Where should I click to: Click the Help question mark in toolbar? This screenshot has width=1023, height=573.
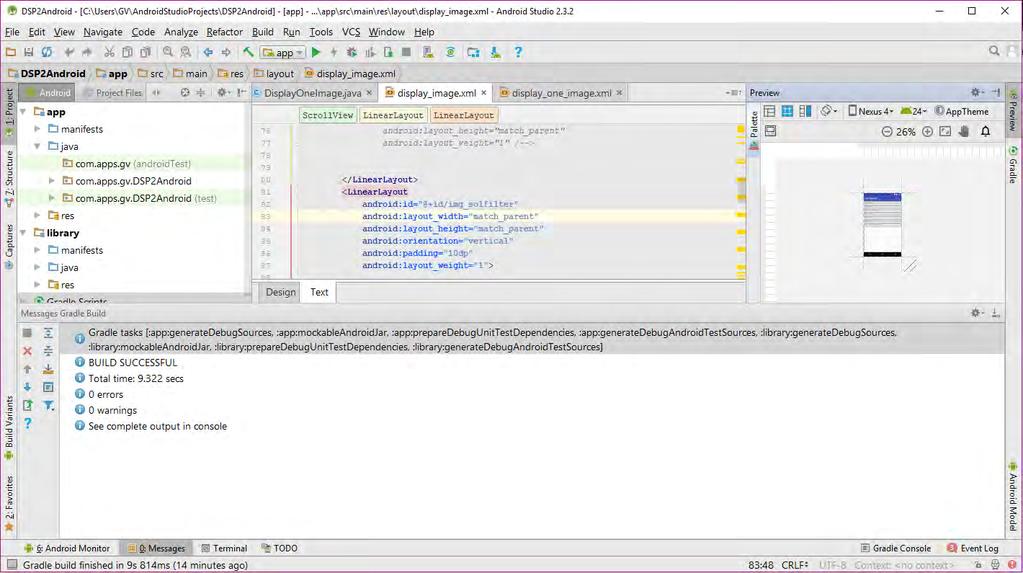(518, 52)
